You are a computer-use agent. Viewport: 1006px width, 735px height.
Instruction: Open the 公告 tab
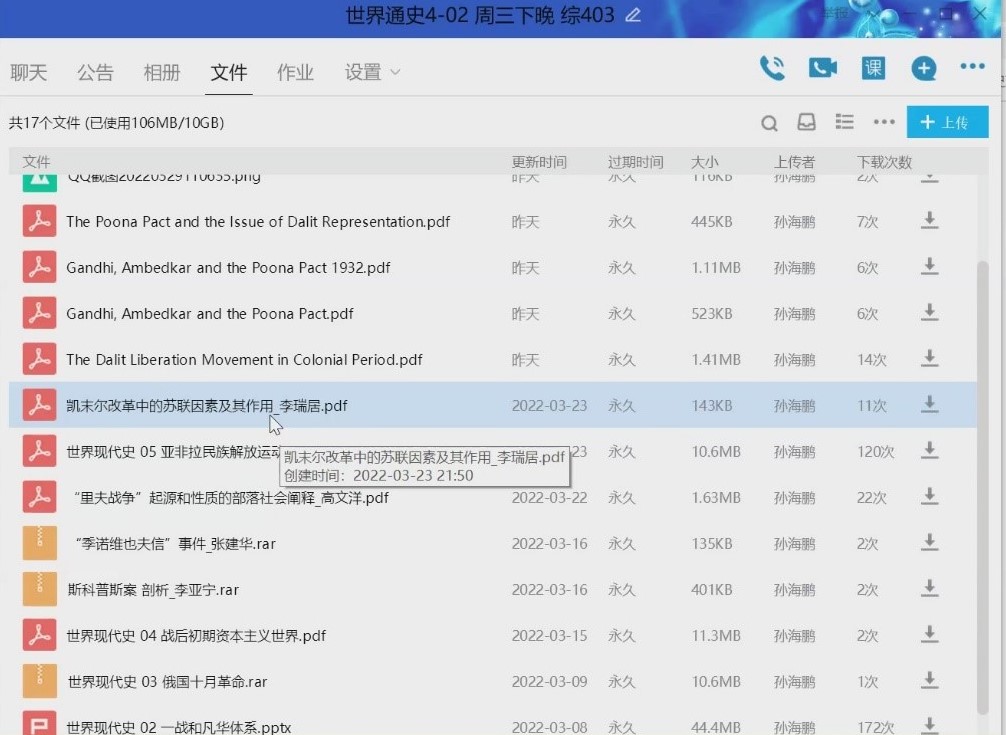point(95,72)
